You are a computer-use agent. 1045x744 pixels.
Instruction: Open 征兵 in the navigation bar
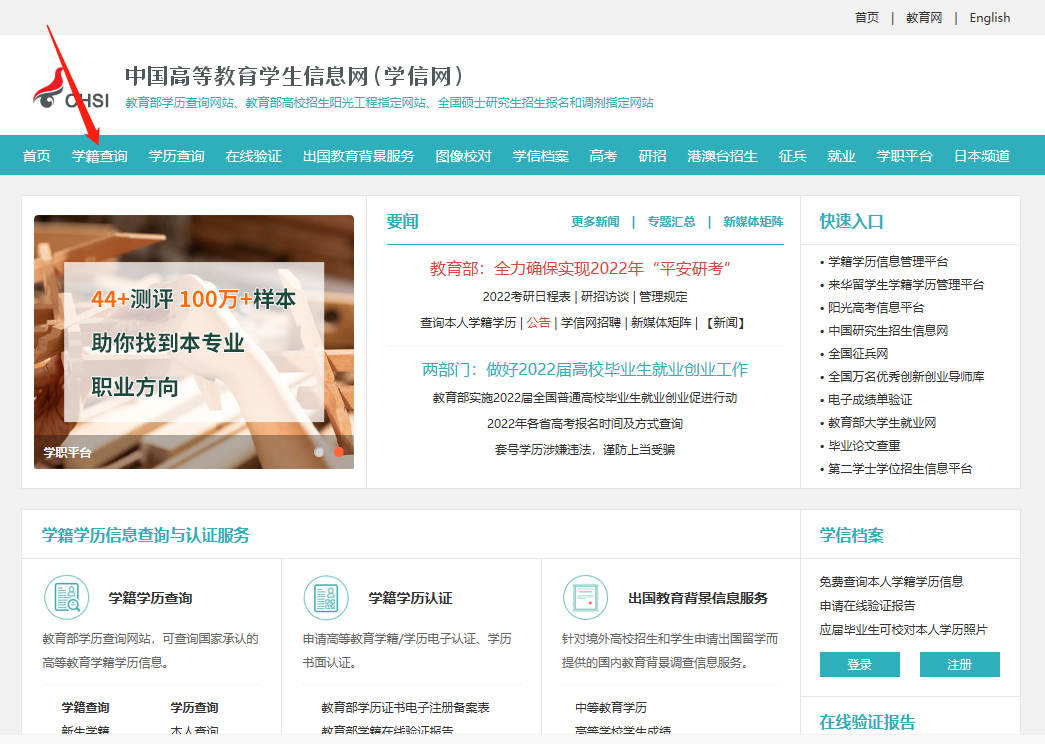coord(792,156)
